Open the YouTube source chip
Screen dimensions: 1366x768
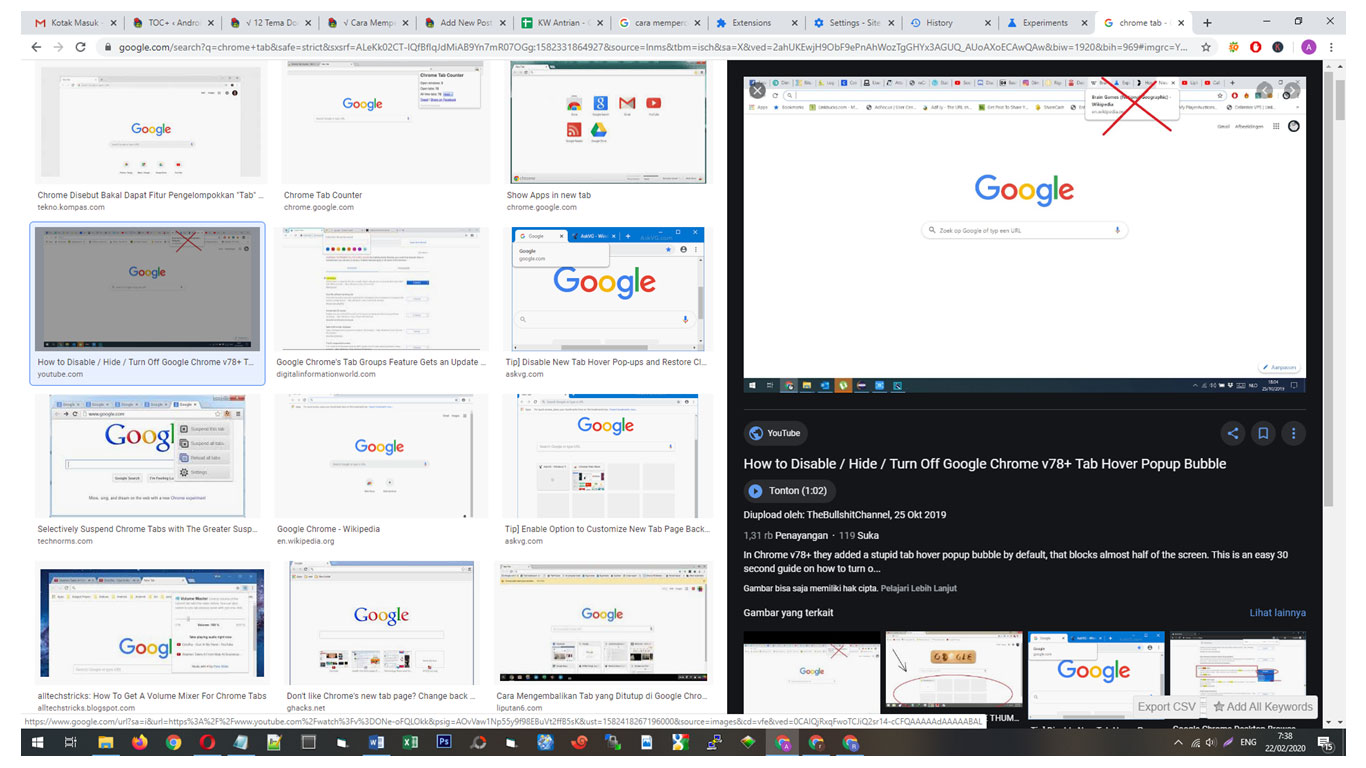coord(775,433)
